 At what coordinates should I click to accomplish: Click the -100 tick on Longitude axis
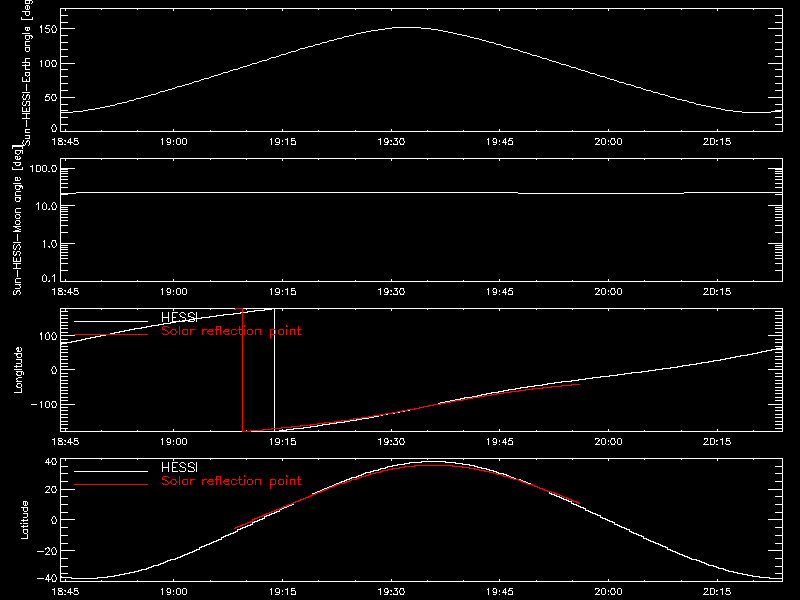coord(44,404)
